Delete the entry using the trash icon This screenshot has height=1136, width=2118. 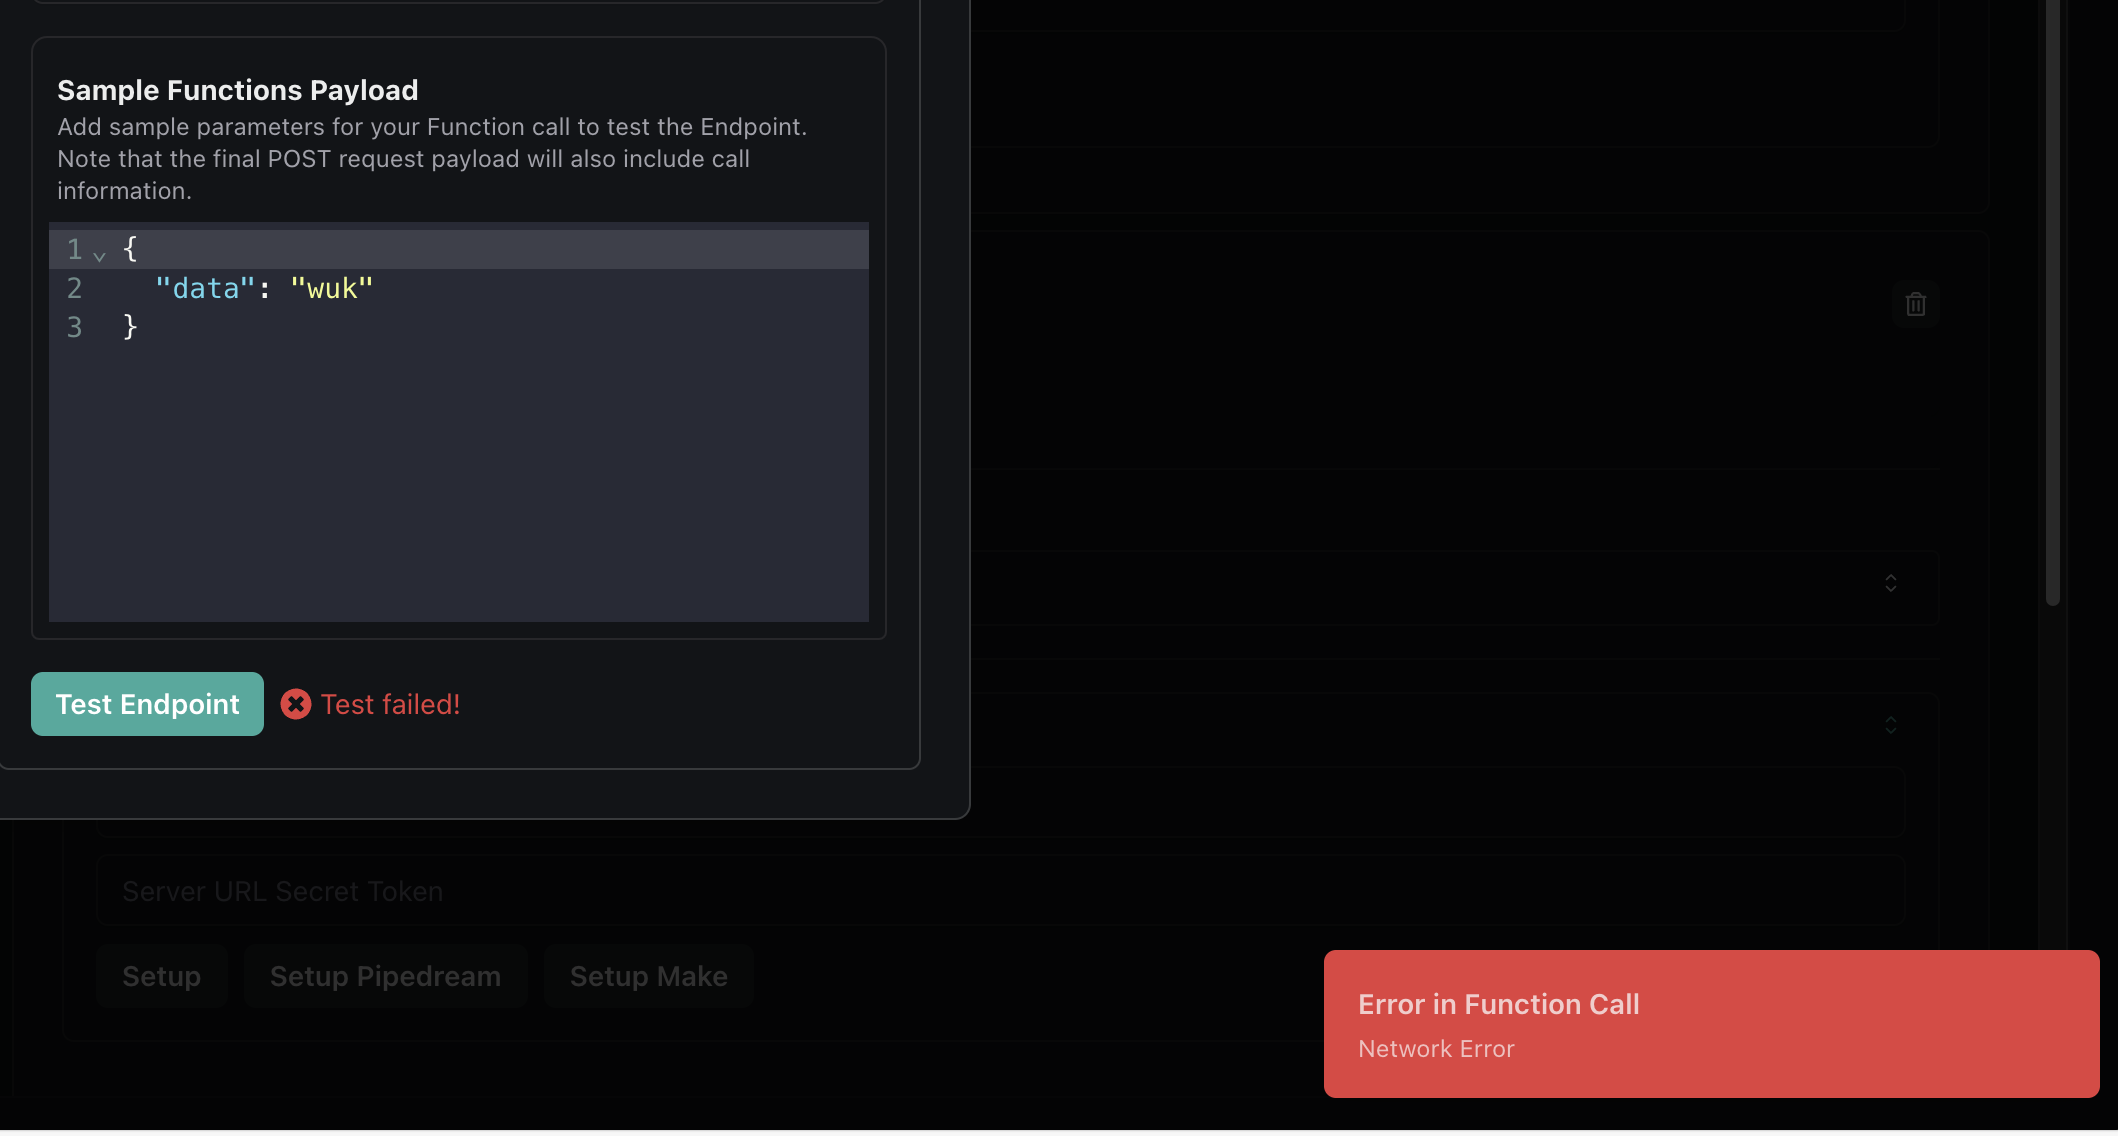(x=1916, y=304)
